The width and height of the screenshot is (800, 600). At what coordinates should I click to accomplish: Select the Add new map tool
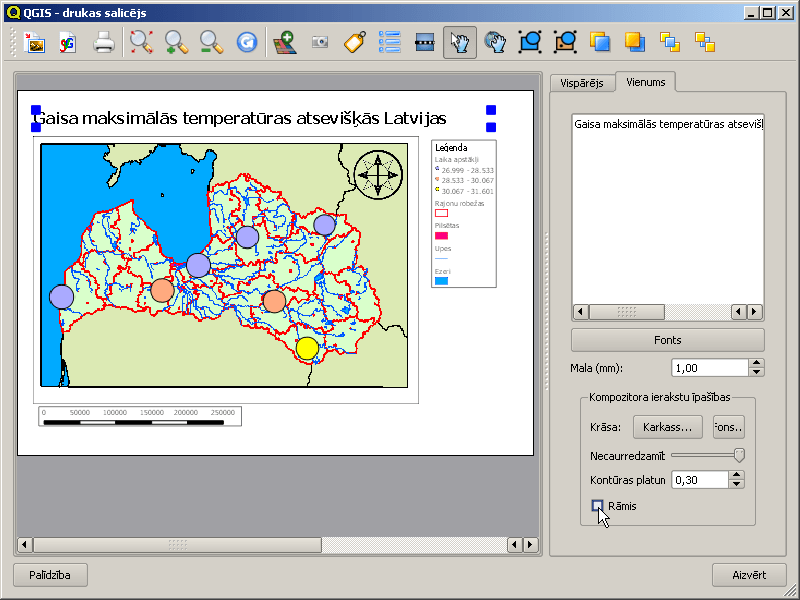(x=285, y=42)
